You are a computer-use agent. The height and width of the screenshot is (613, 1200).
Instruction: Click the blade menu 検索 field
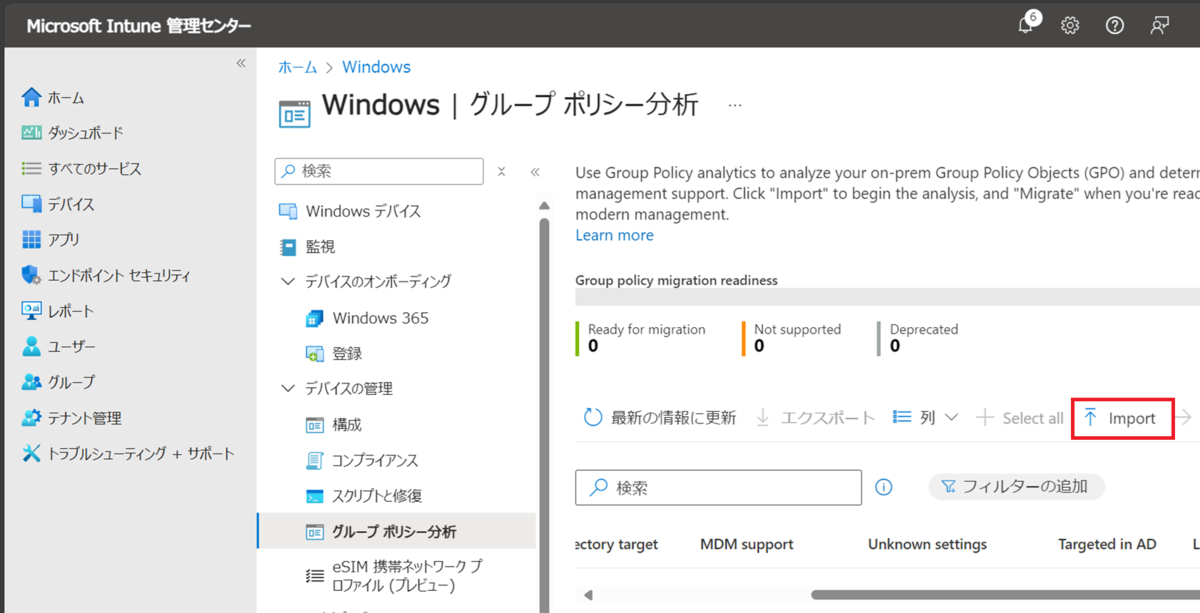[379, 171]
